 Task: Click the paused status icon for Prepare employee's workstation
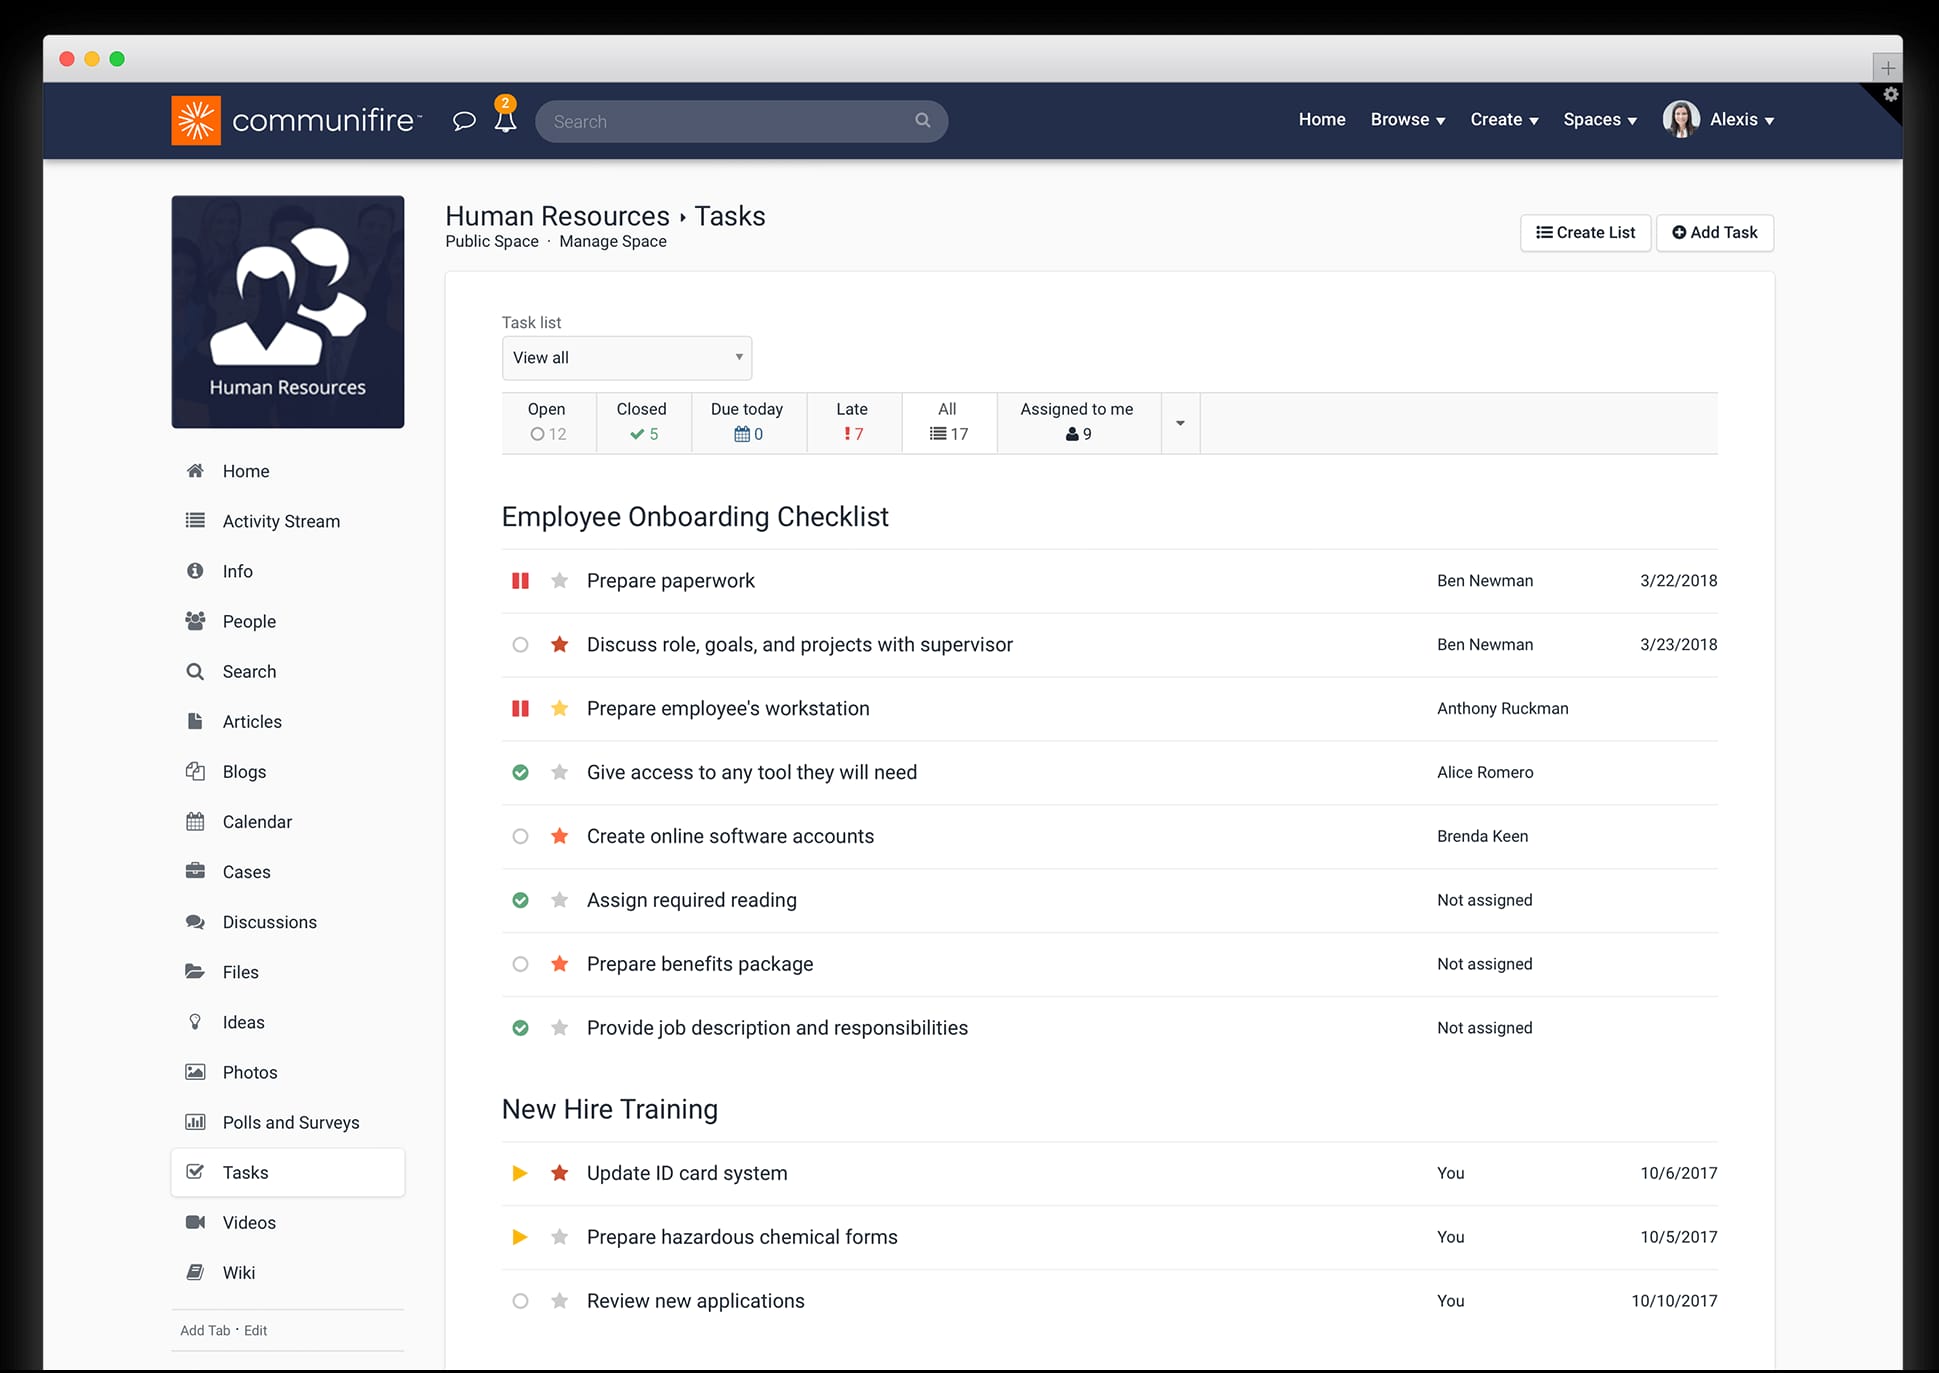520,709
